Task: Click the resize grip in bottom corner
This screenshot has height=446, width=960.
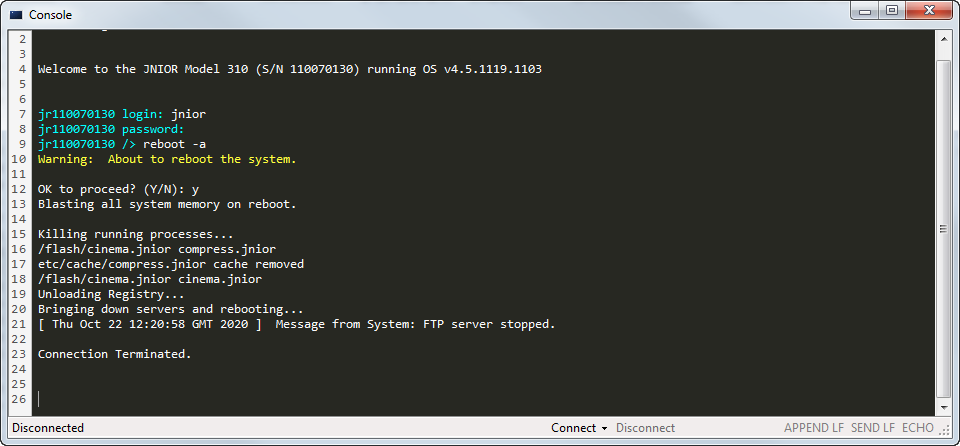Action: coord(945,429)
